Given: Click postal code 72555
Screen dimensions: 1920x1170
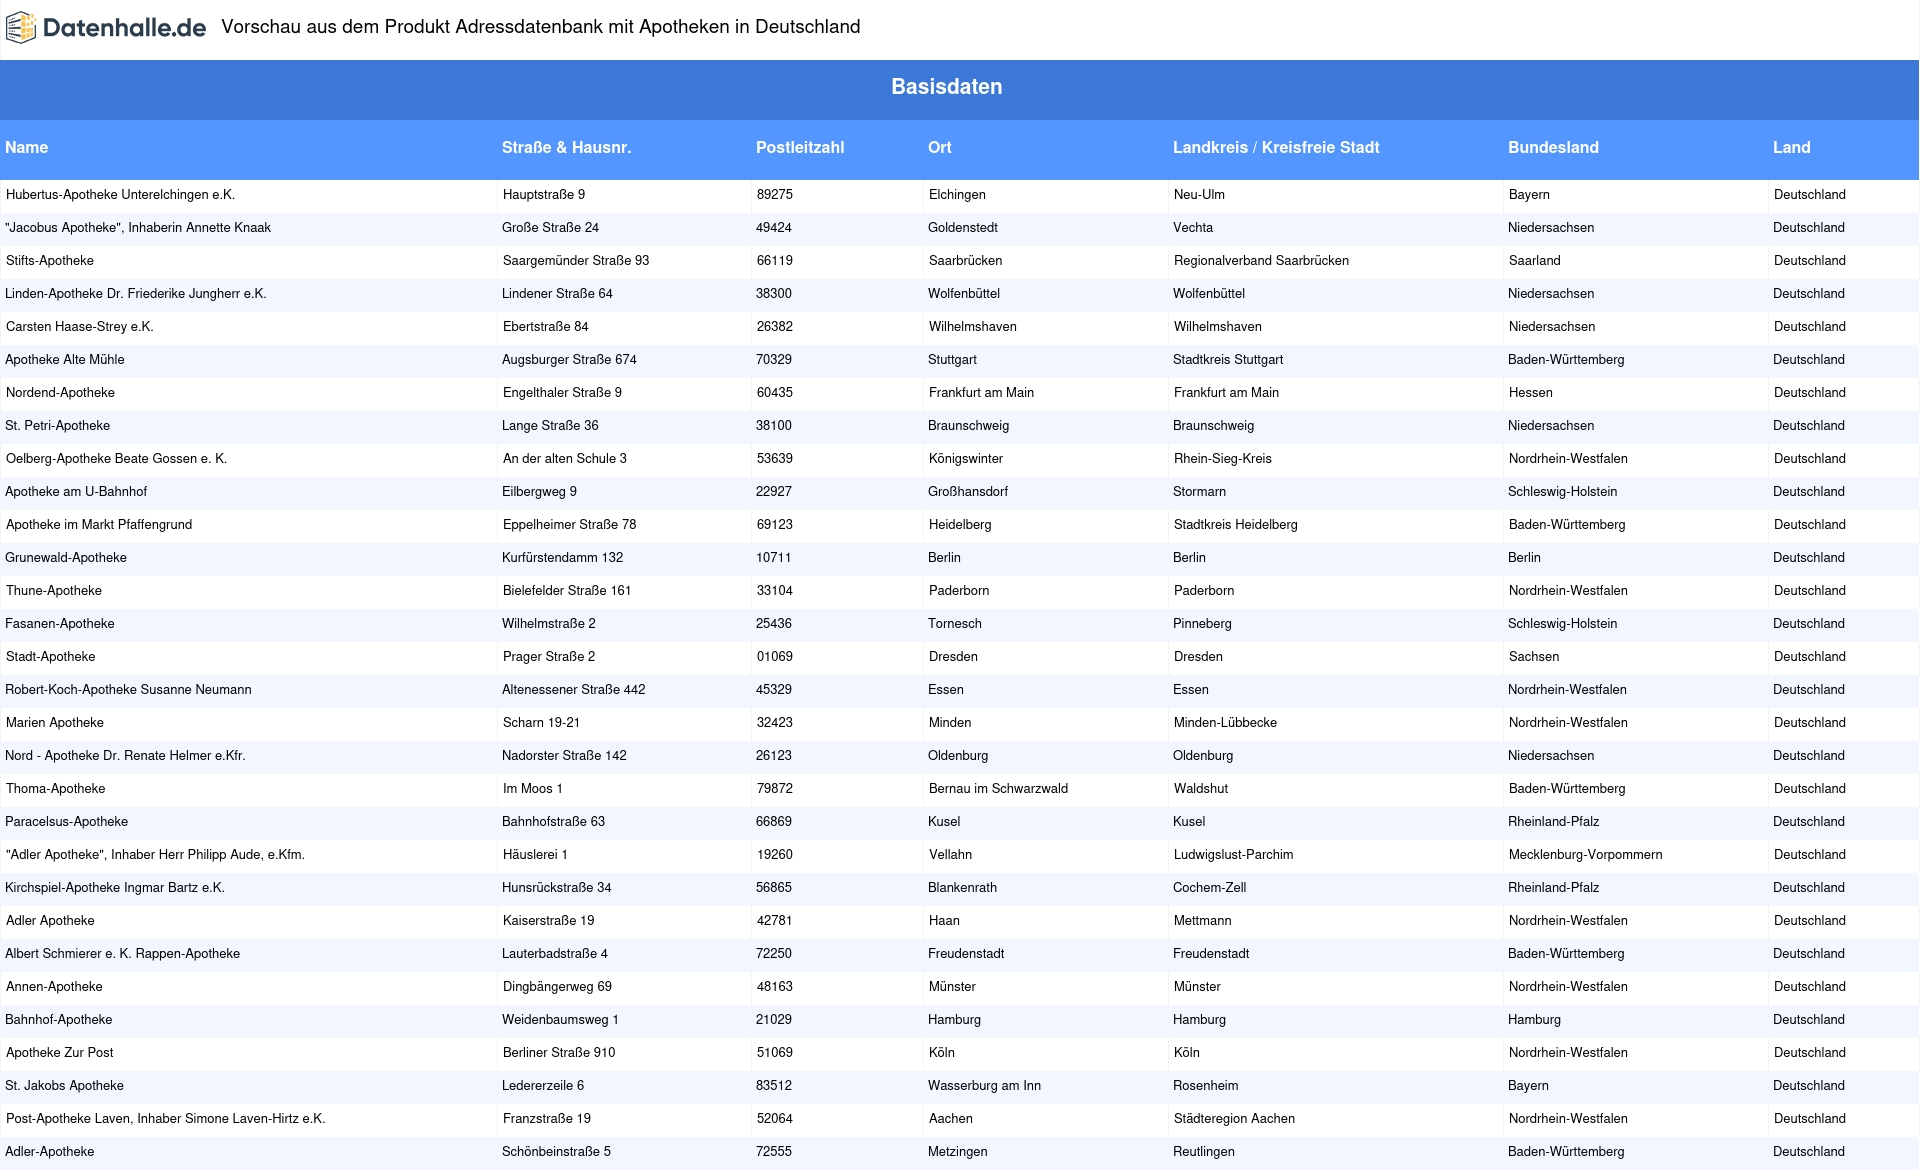Looking at the screenshot, I should point(774,1152).
